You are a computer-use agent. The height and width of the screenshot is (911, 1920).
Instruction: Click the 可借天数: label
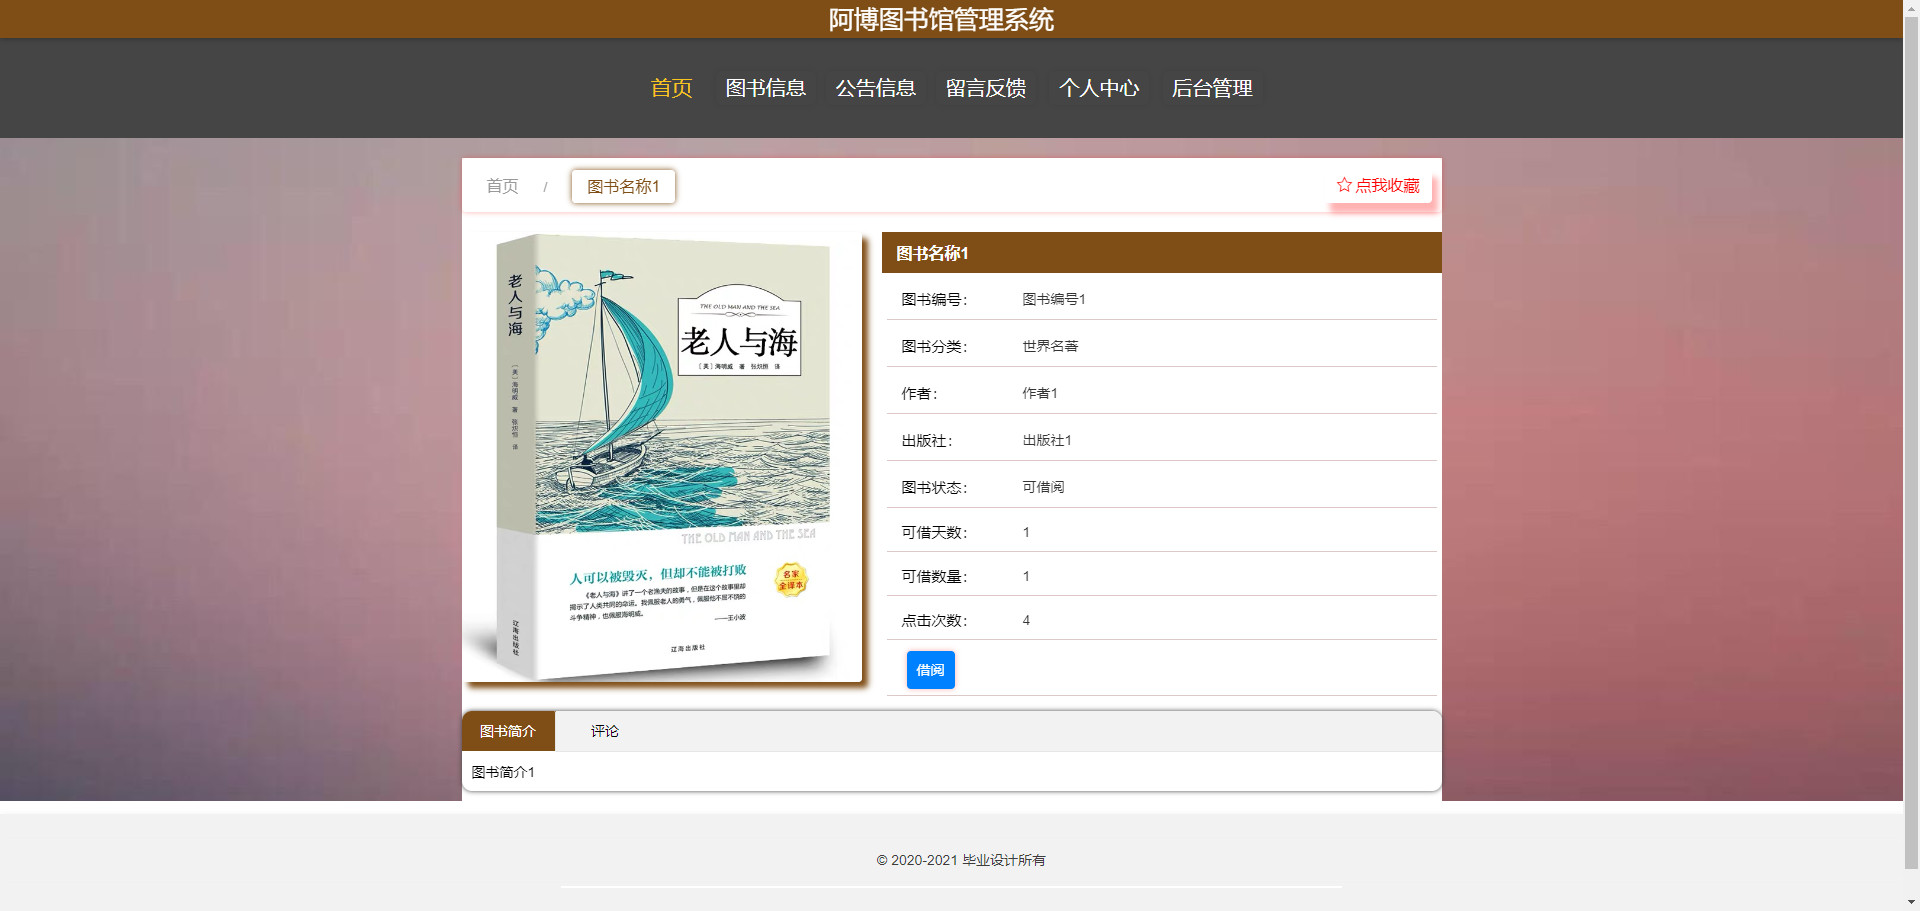point(934,532)
